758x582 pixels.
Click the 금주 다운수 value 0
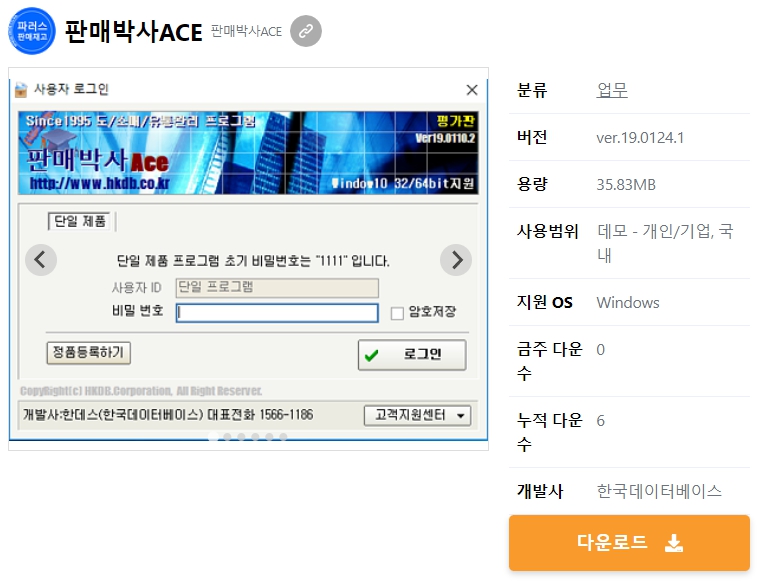[600, 349]
